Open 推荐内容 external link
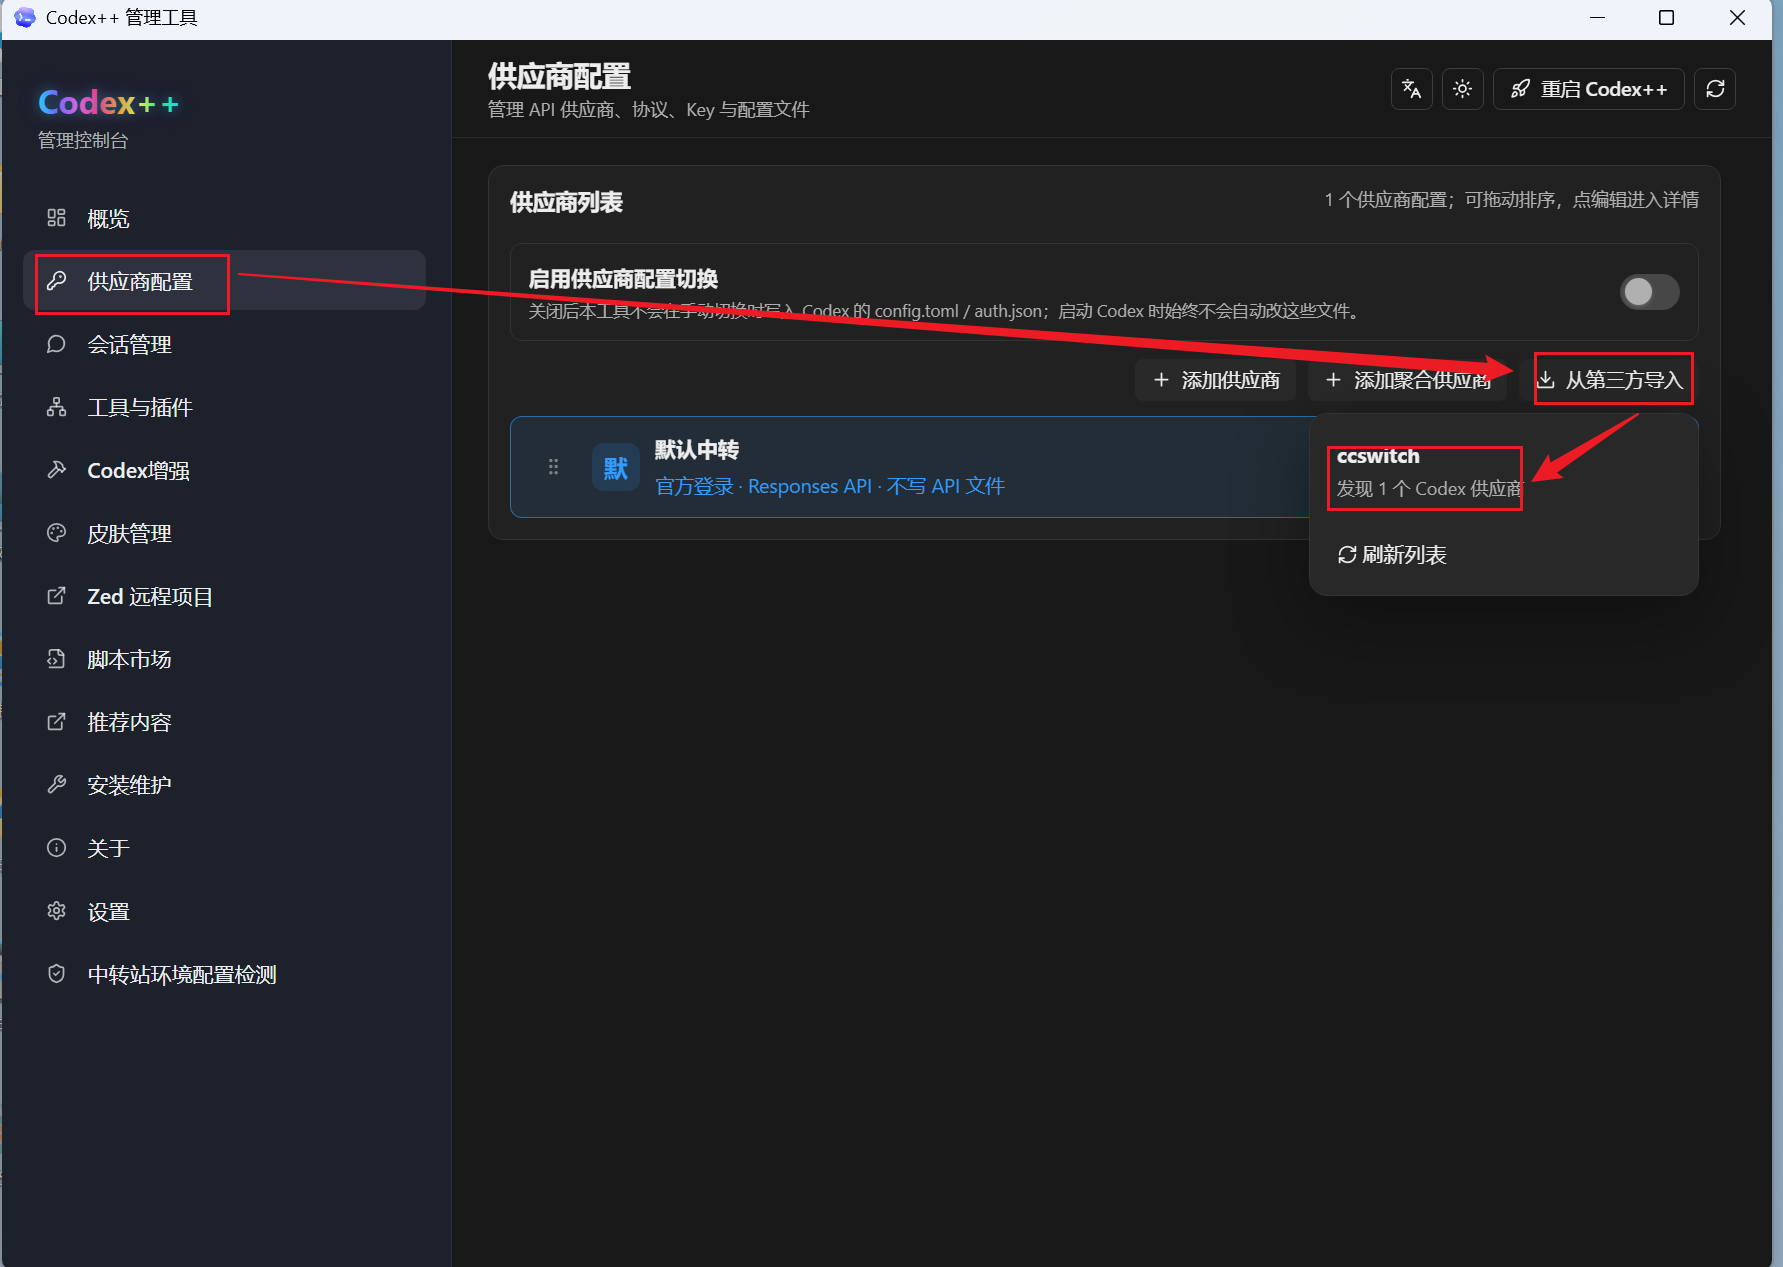 (x=224, y=722)
